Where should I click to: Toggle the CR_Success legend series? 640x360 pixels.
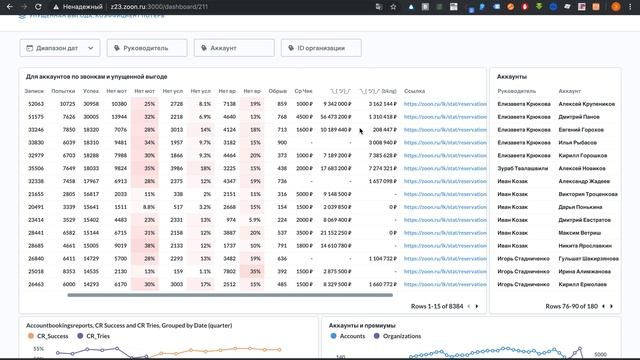coord(48,336)
